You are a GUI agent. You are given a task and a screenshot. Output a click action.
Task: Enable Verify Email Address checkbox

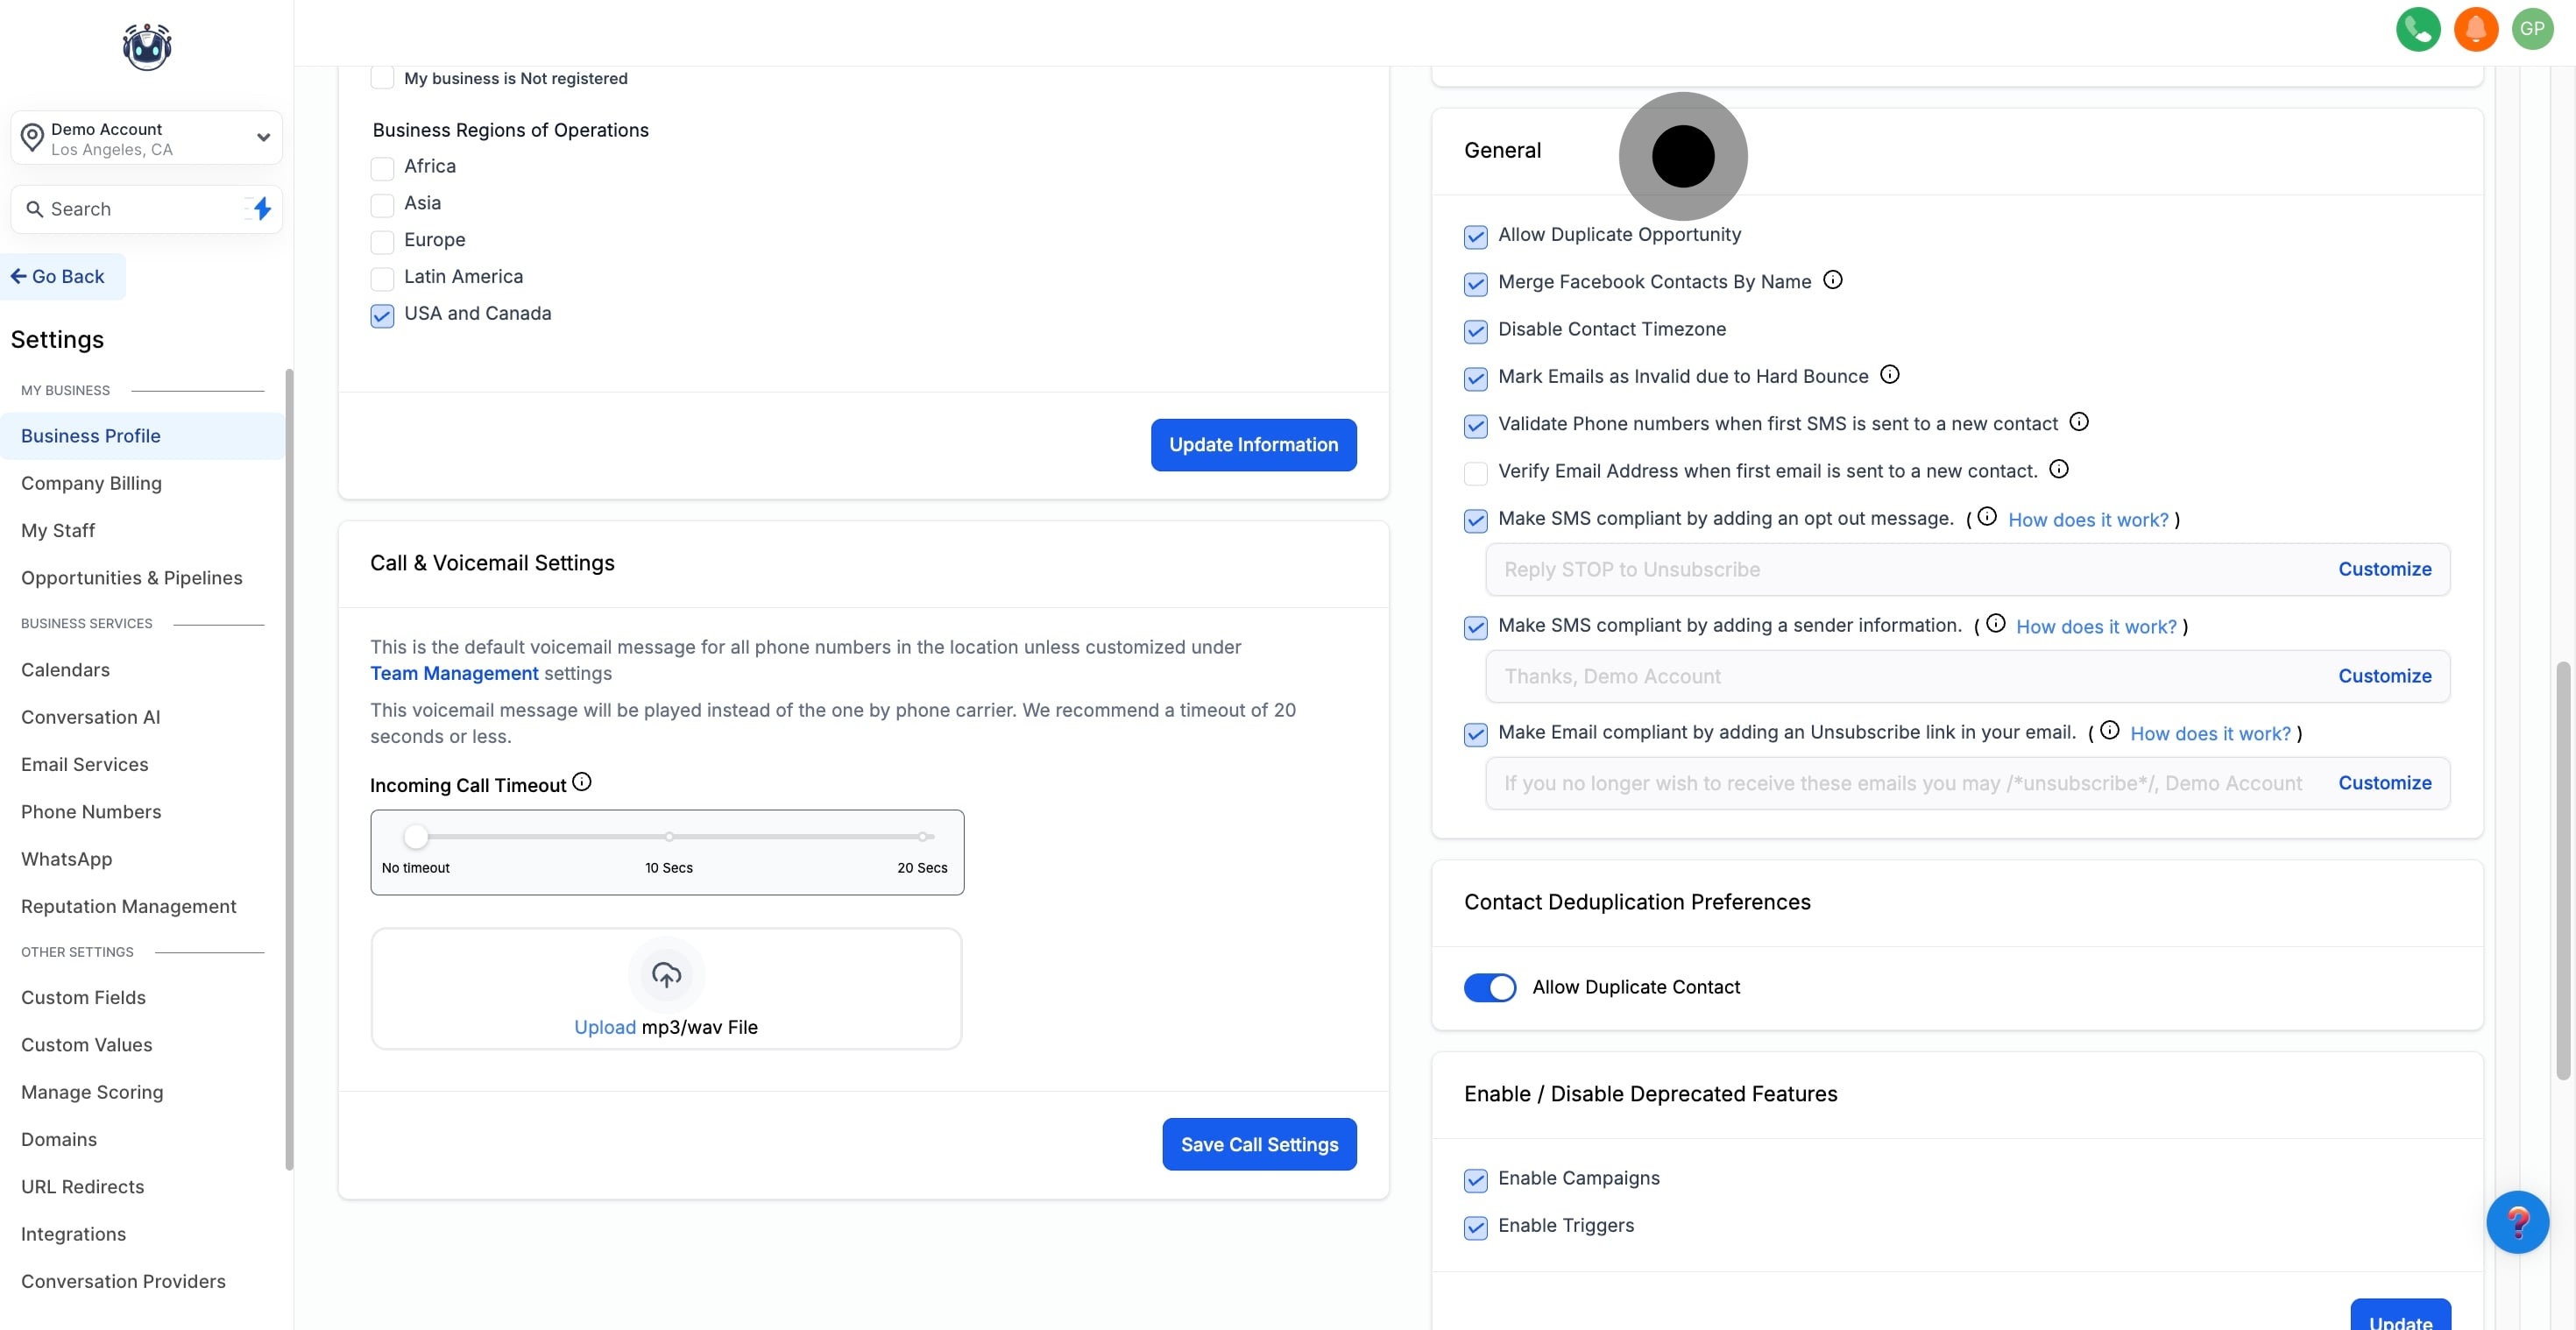click(x=1475, y=473)
